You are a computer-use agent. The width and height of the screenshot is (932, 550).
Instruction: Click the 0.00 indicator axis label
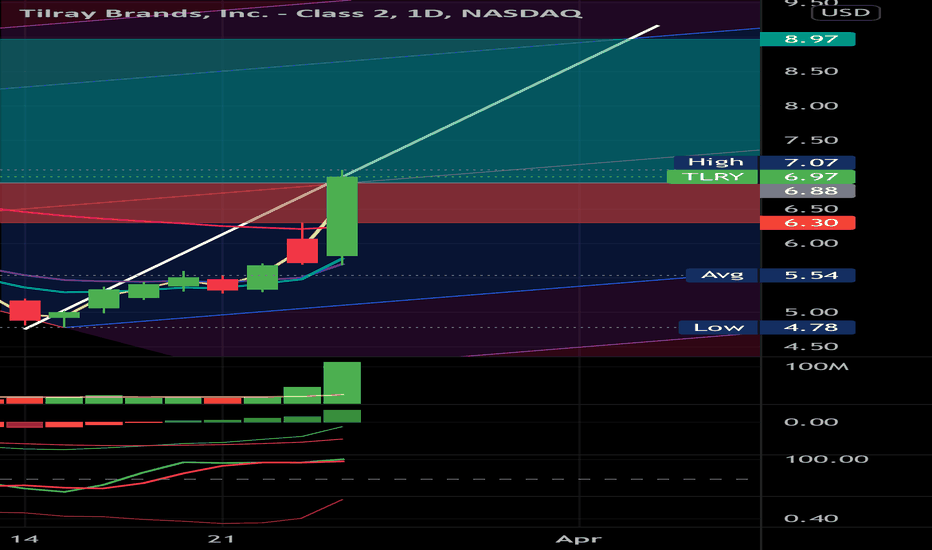(x=811, y=422)
